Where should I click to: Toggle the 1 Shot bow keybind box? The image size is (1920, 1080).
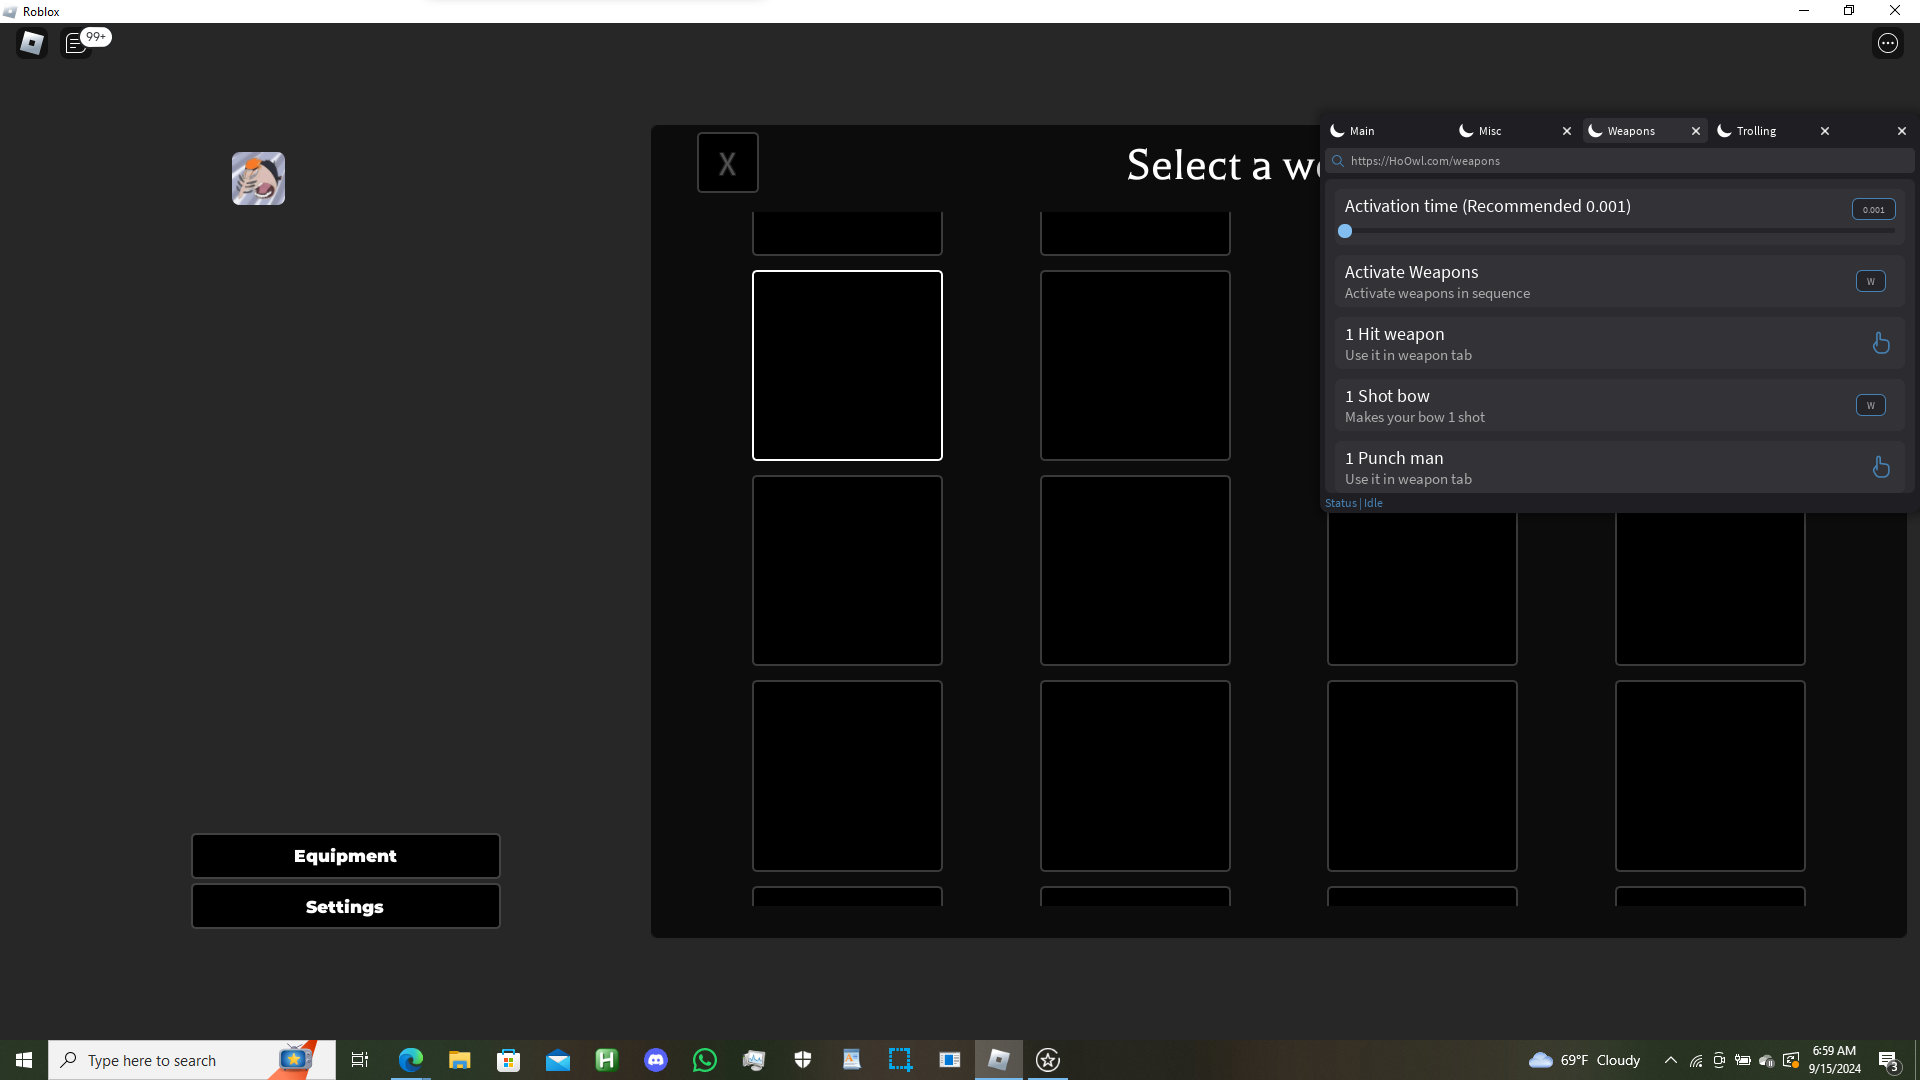pyautogui.click(x=1870, y=405)
